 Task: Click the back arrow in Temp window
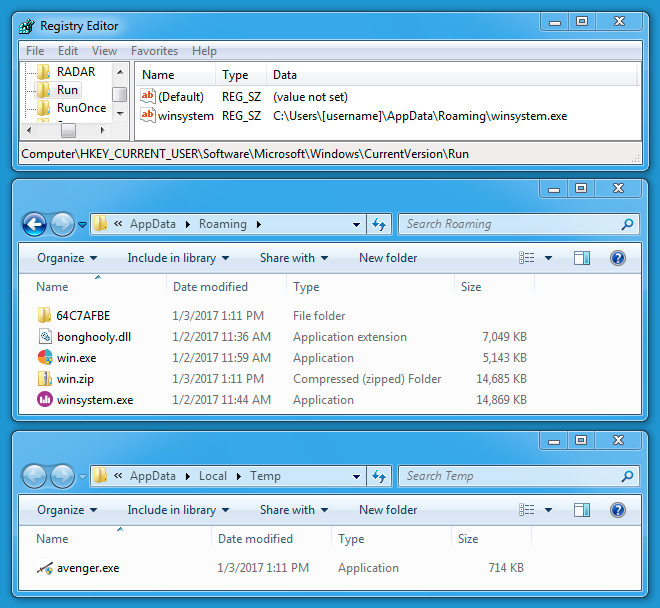[34, 476]
